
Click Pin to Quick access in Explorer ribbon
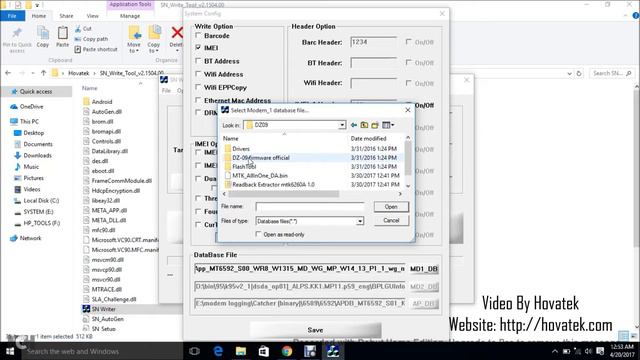pyautogui.click(x=17, y=39)
